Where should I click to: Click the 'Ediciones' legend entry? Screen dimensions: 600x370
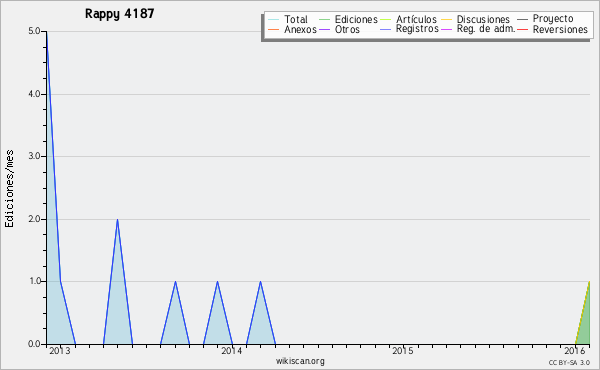click(x=356, y=19)
